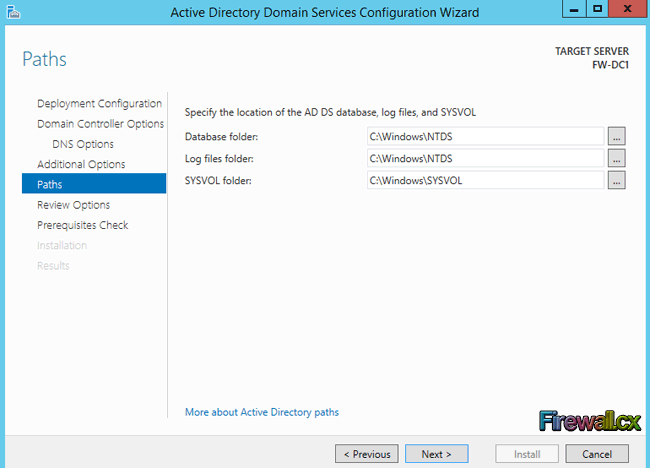Browse for the Database folder location
The height and width of the screenshot is (468, 650).
pyautogui.click(x=616, y=136)
